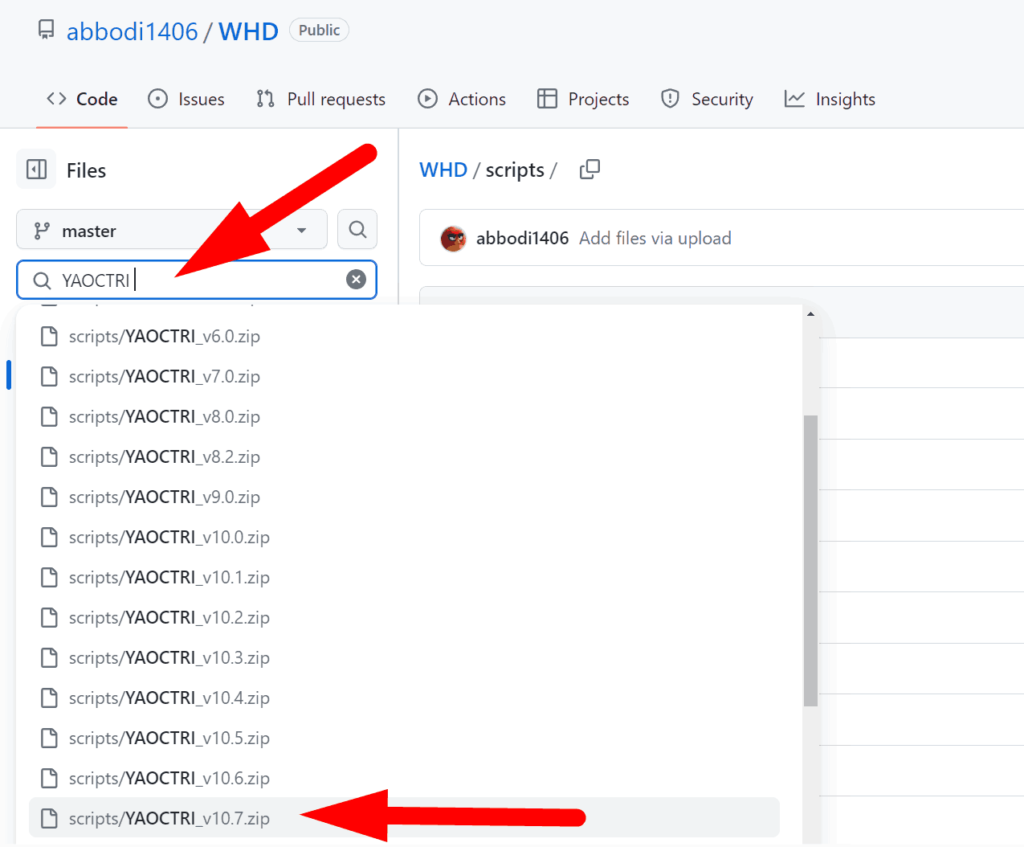
Task: Collapse the Files side panel icon
Action: (37, 170)
